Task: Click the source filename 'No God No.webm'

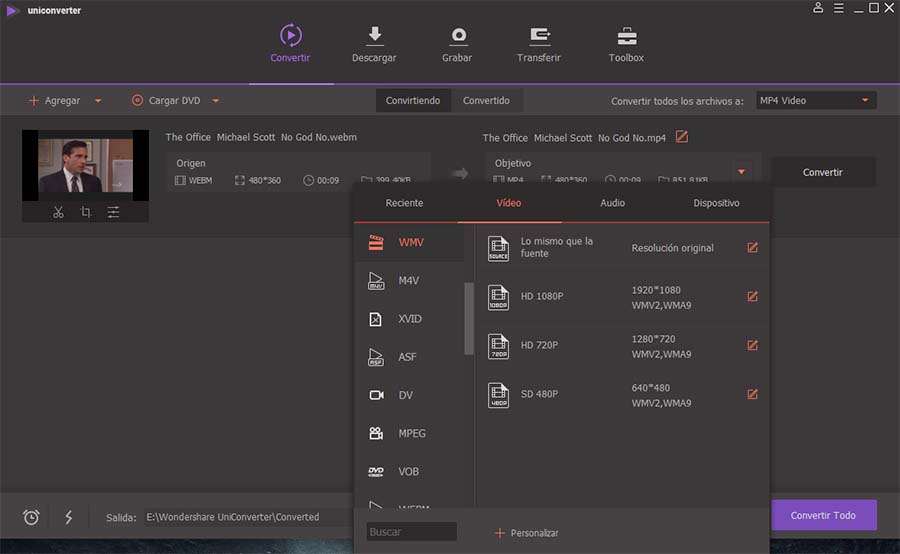Action: [x=261, y=137]
